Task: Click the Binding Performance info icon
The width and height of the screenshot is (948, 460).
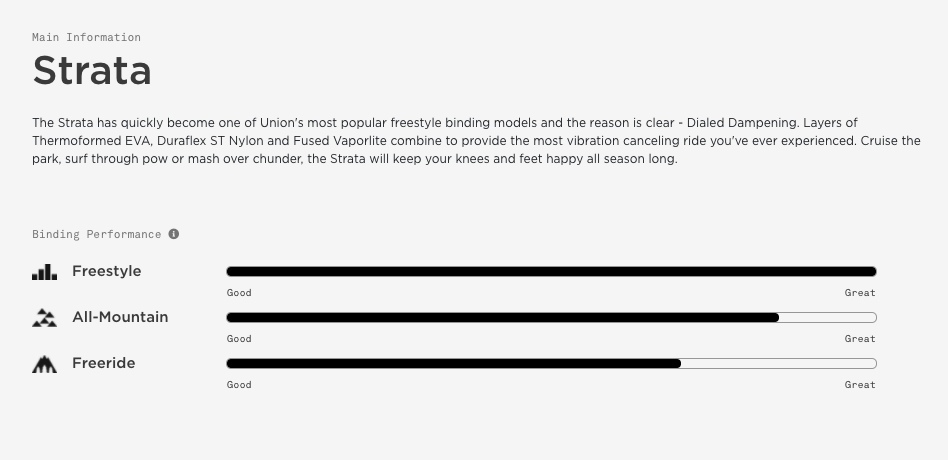Action: [x=174, y=234]
